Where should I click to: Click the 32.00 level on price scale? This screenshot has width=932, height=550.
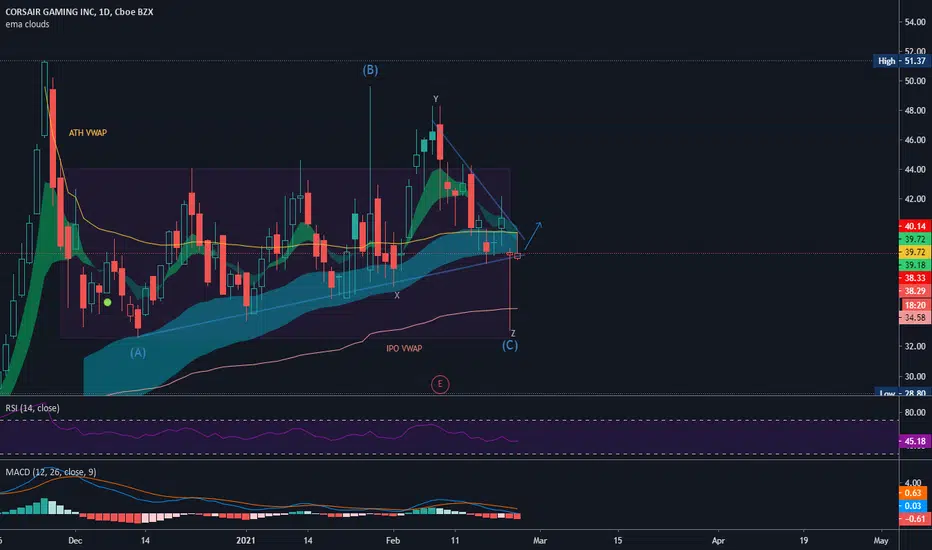[915, 347]
